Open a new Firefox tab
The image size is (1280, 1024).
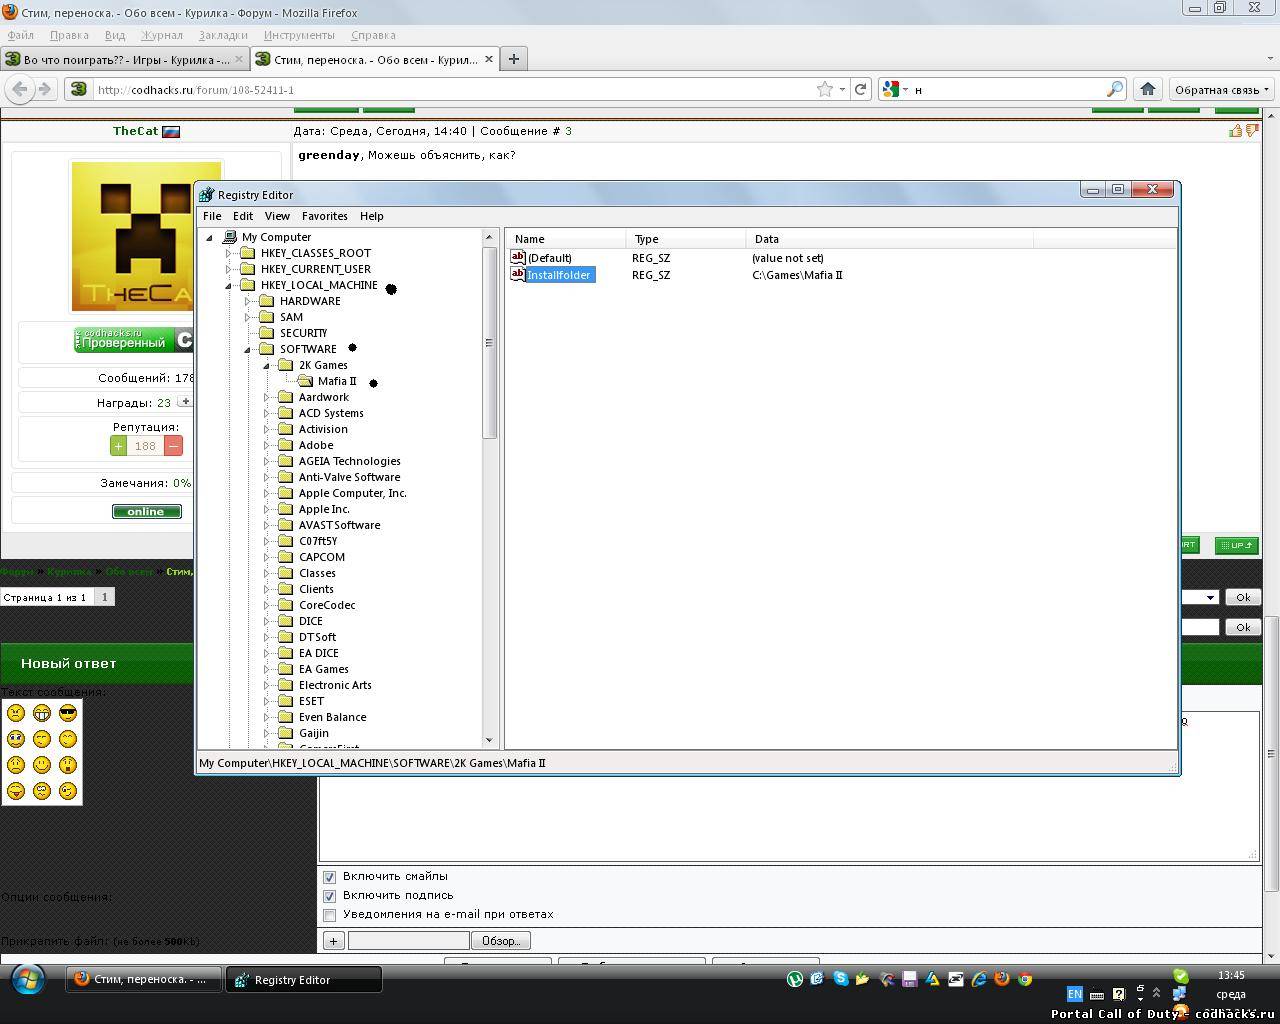(514, 59)
